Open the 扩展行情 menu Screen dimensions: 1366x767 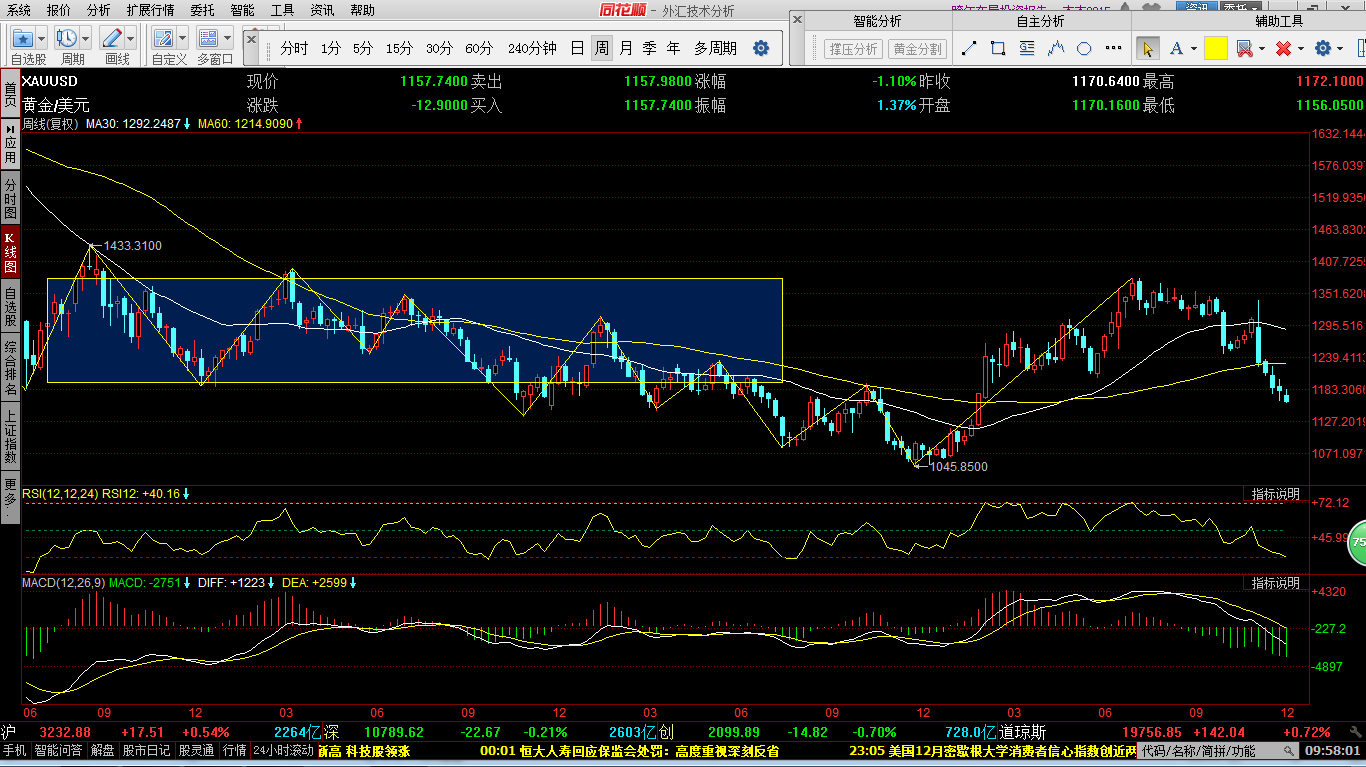pyautogui.click(x=150, y=10)
